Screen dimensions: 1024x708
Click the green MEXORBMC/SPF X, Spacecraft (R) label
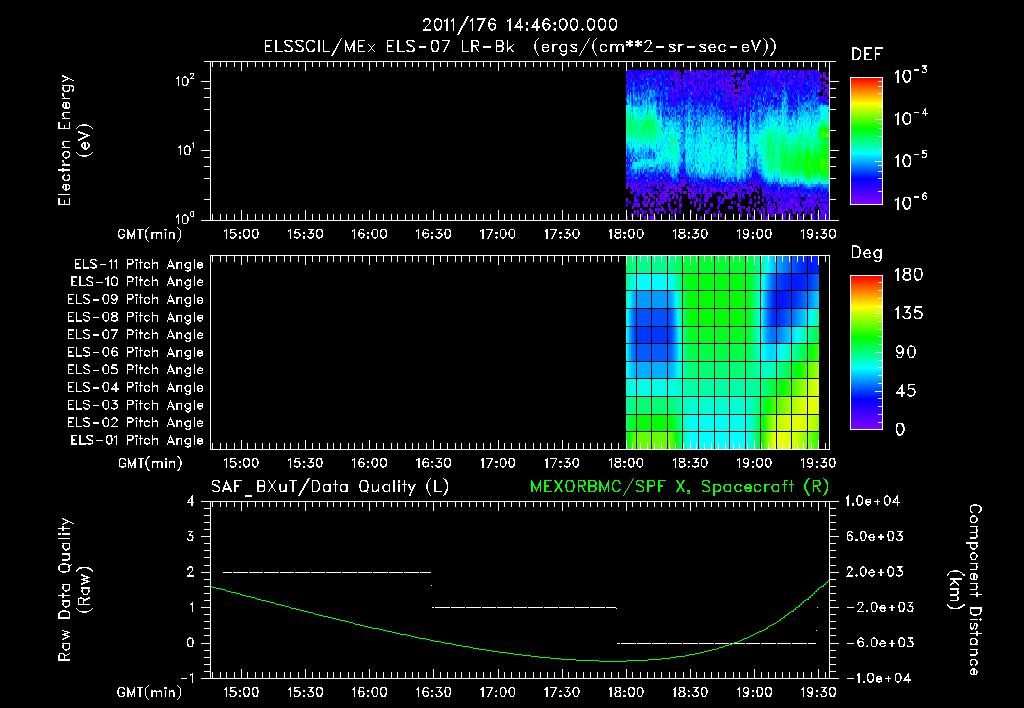coord(679,487)
